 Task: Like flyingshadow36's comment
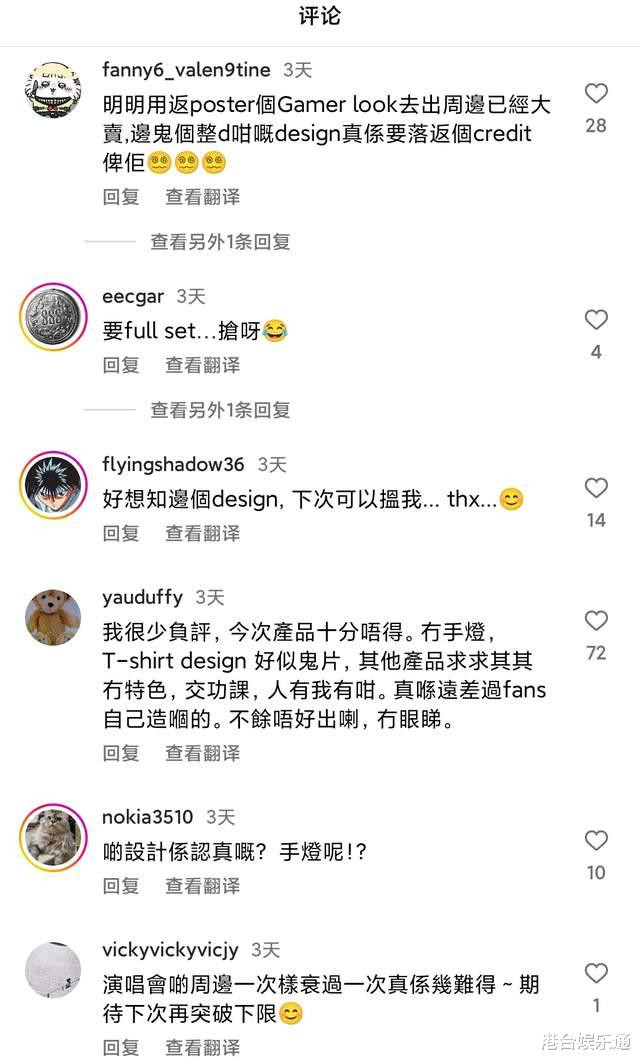click(596, 487)
